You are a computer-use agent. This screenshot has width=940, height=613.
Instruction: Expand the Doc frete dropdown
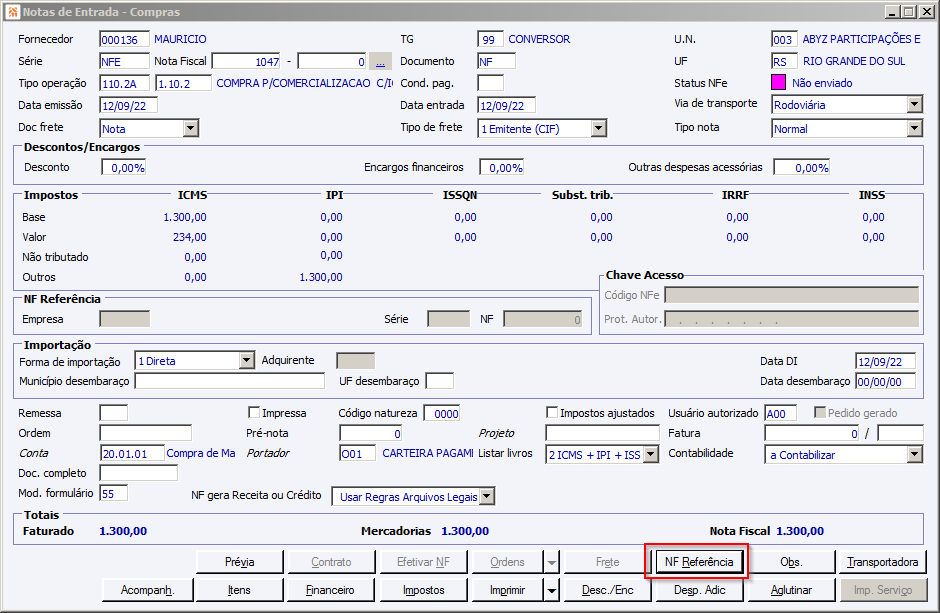(190, 128)
